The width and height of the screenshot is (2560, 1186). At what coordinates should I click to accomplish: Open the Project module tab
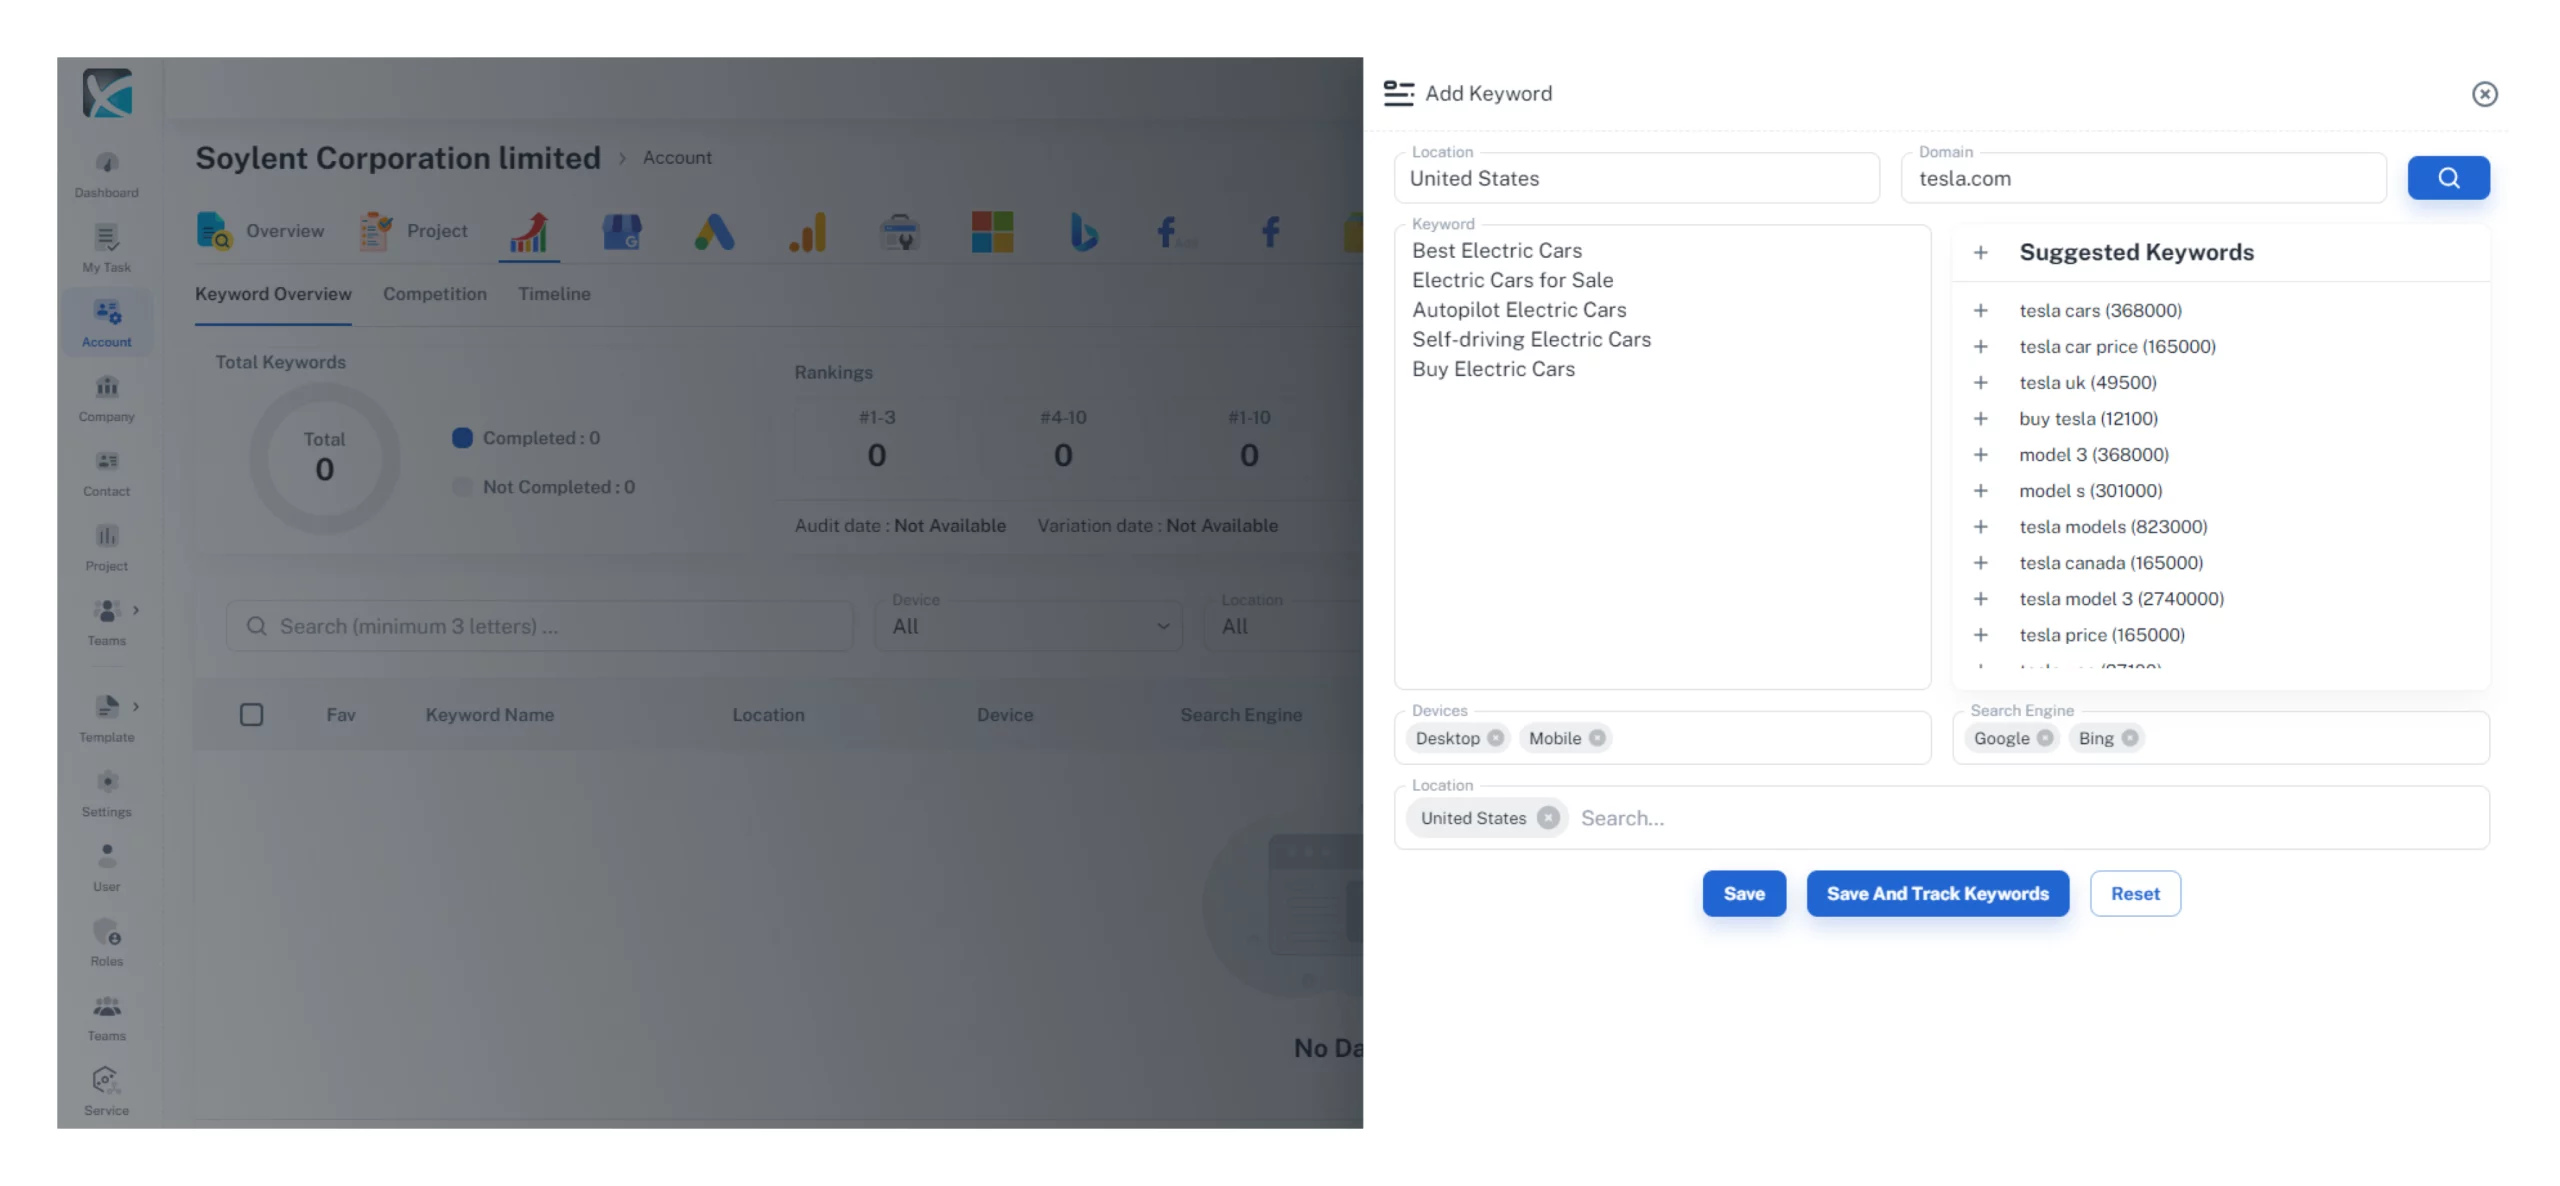coord(413,231)
